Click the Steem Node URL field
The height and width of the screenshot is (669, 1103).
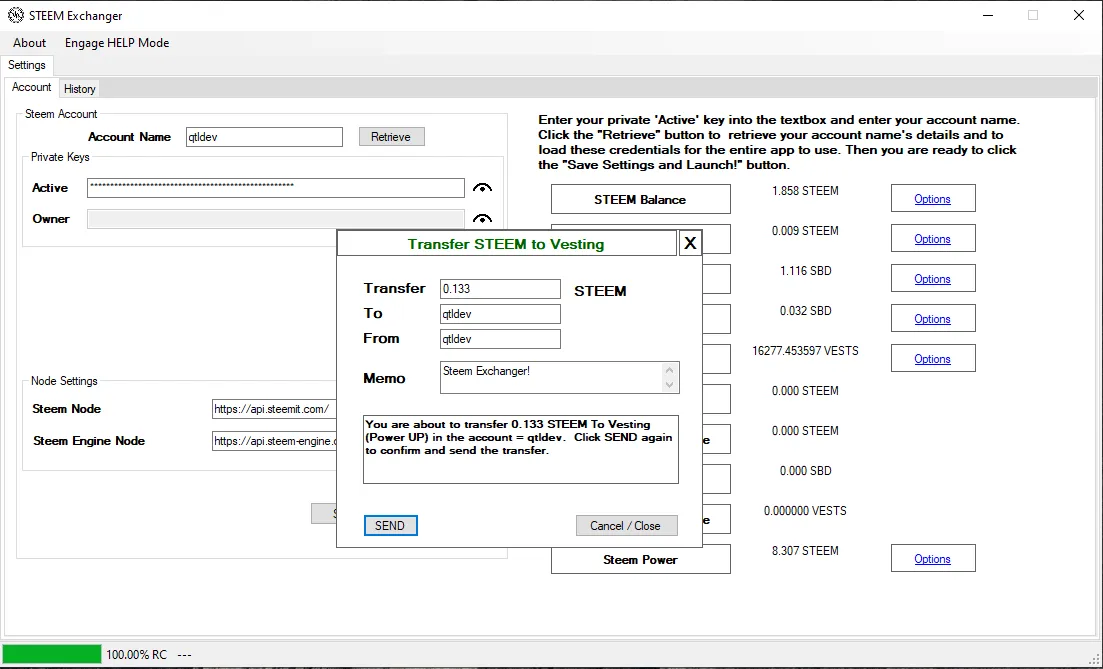coord(274,409)
